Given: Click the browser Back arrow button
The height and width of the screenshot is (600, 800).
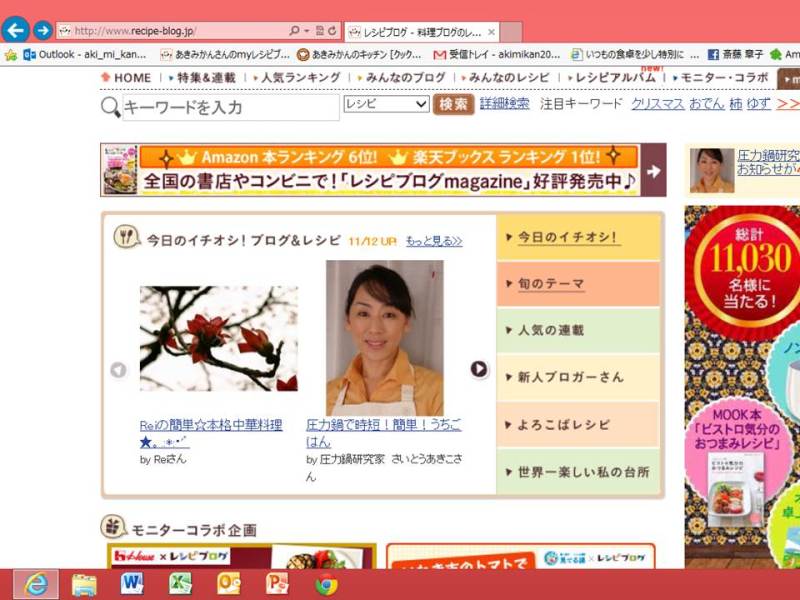Looking at the screenshot, I should (15, 30).
